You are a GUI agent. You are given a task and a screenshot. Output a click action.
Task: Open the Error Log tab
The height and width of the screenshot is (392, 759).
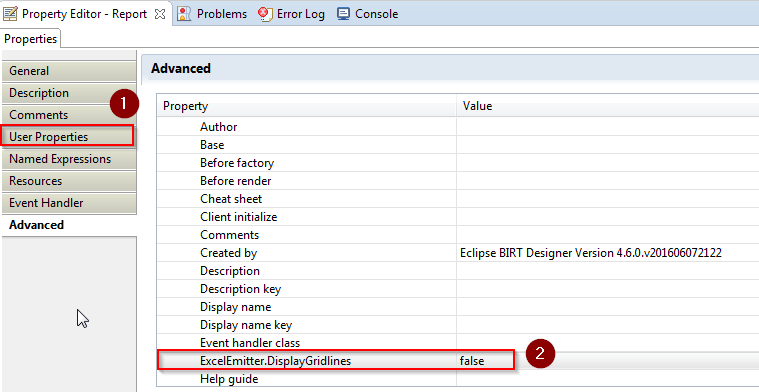tap(291, 14)
